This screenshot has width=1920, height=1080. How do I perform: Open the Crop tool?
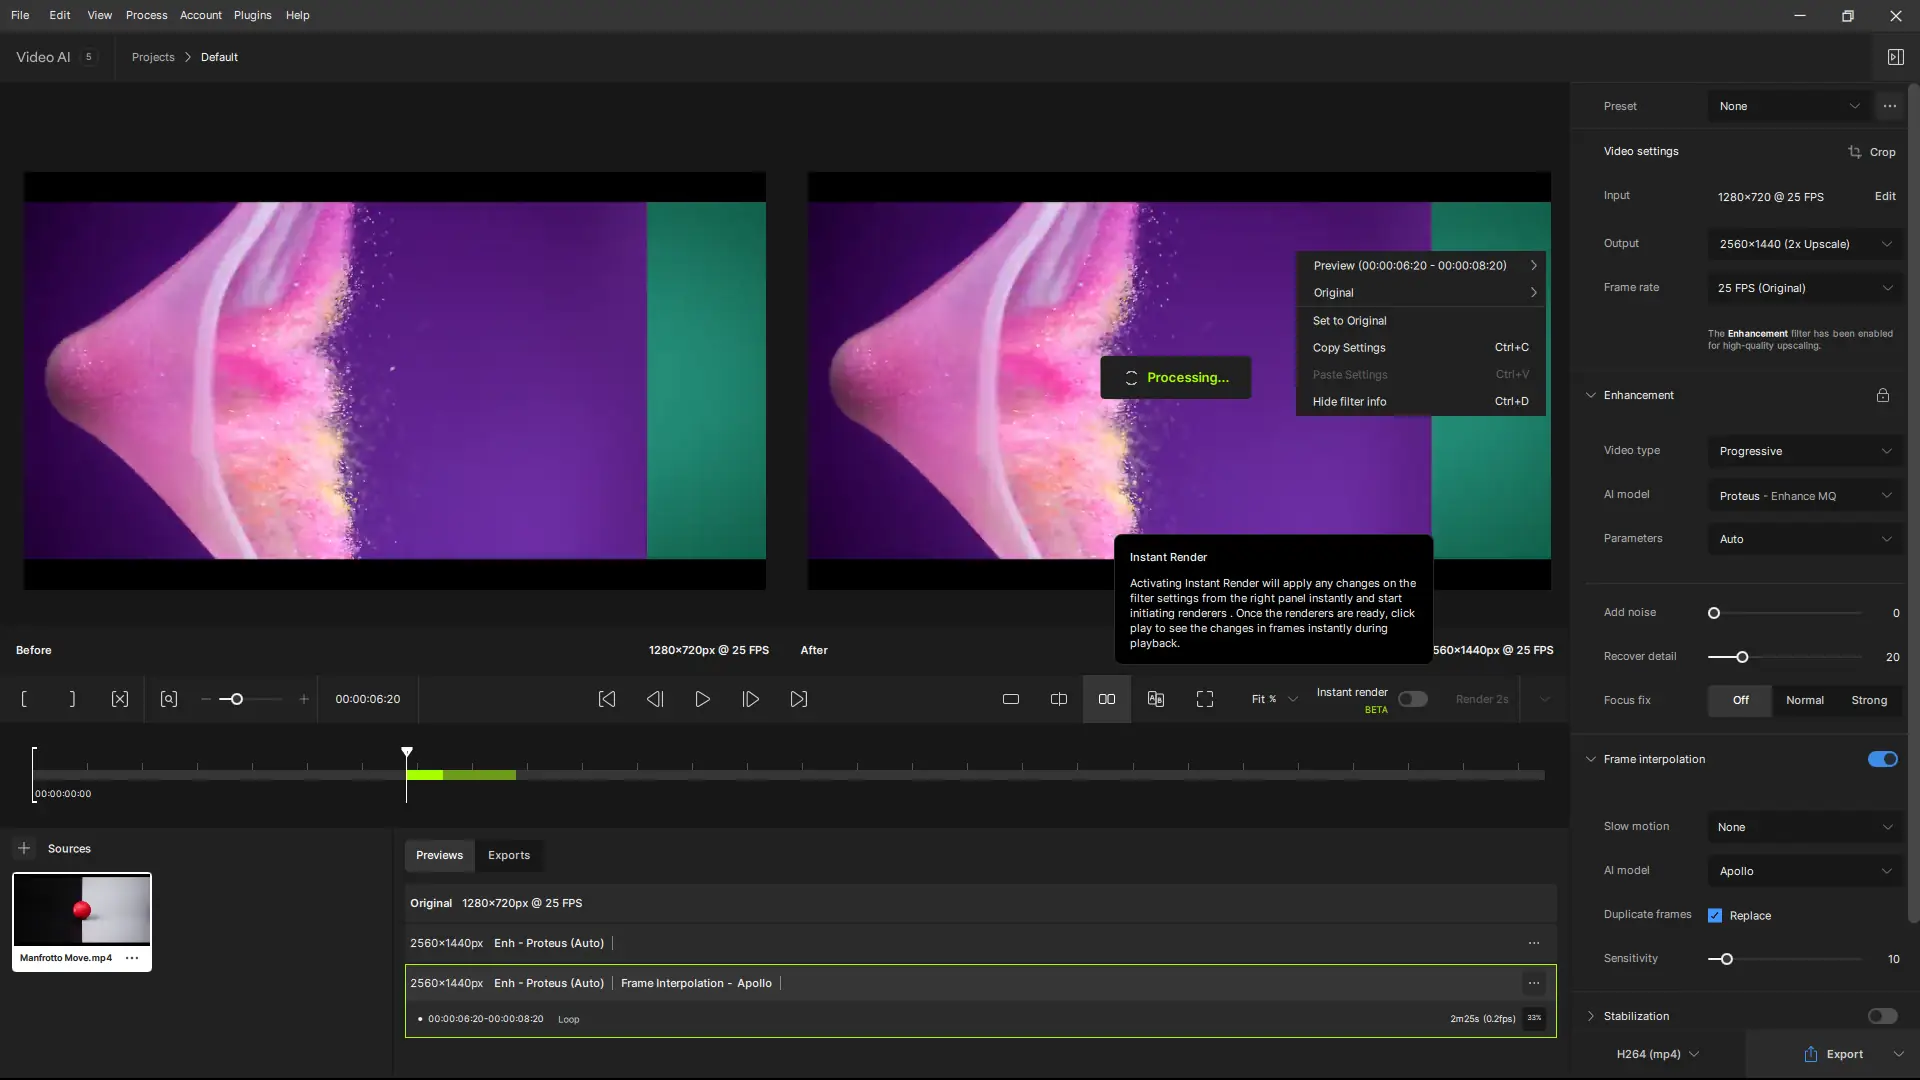(x=1871, y=152)
